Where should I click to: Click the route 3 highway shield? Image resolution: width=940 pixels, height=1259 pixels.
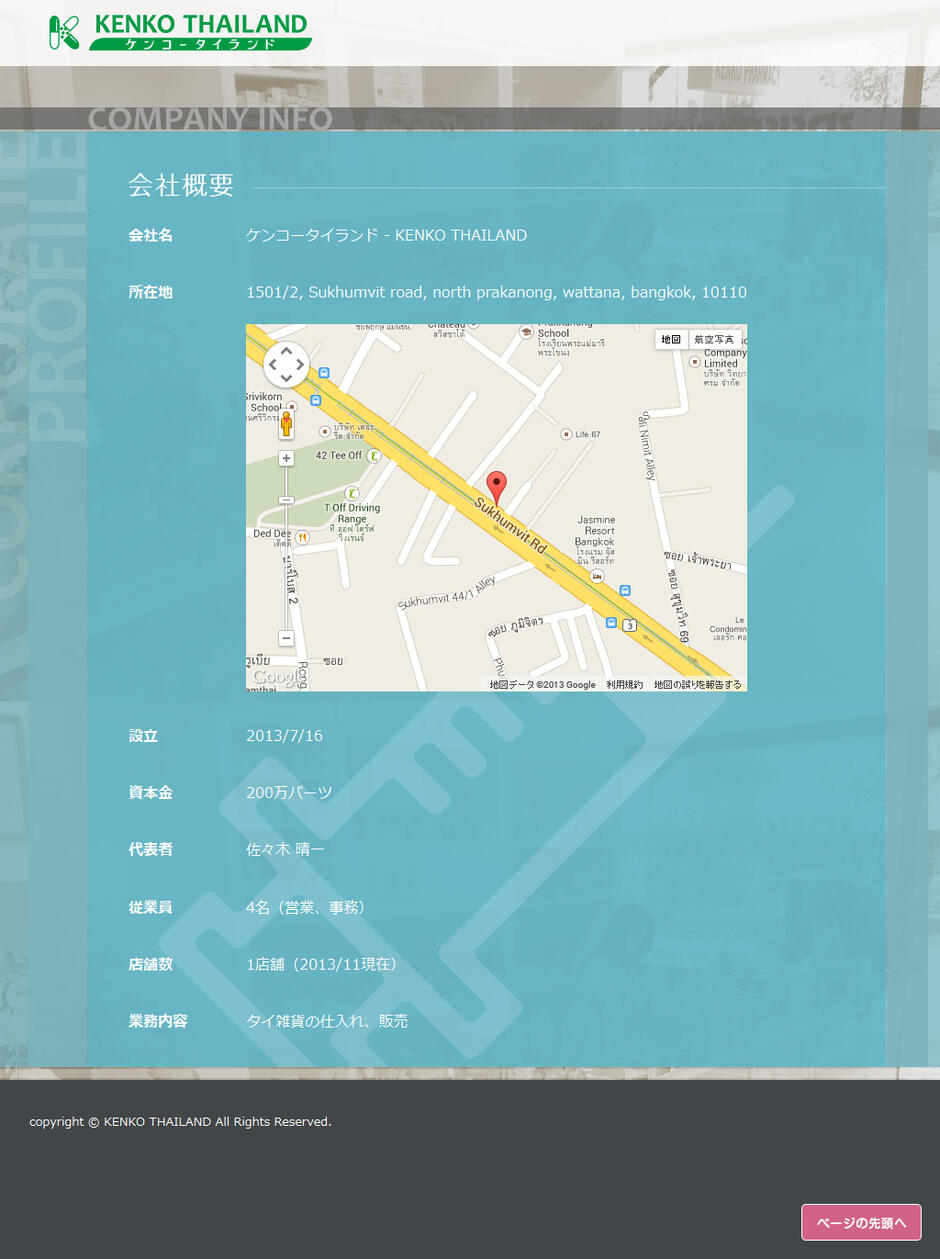pyautogui.click(x=629, y=625)
